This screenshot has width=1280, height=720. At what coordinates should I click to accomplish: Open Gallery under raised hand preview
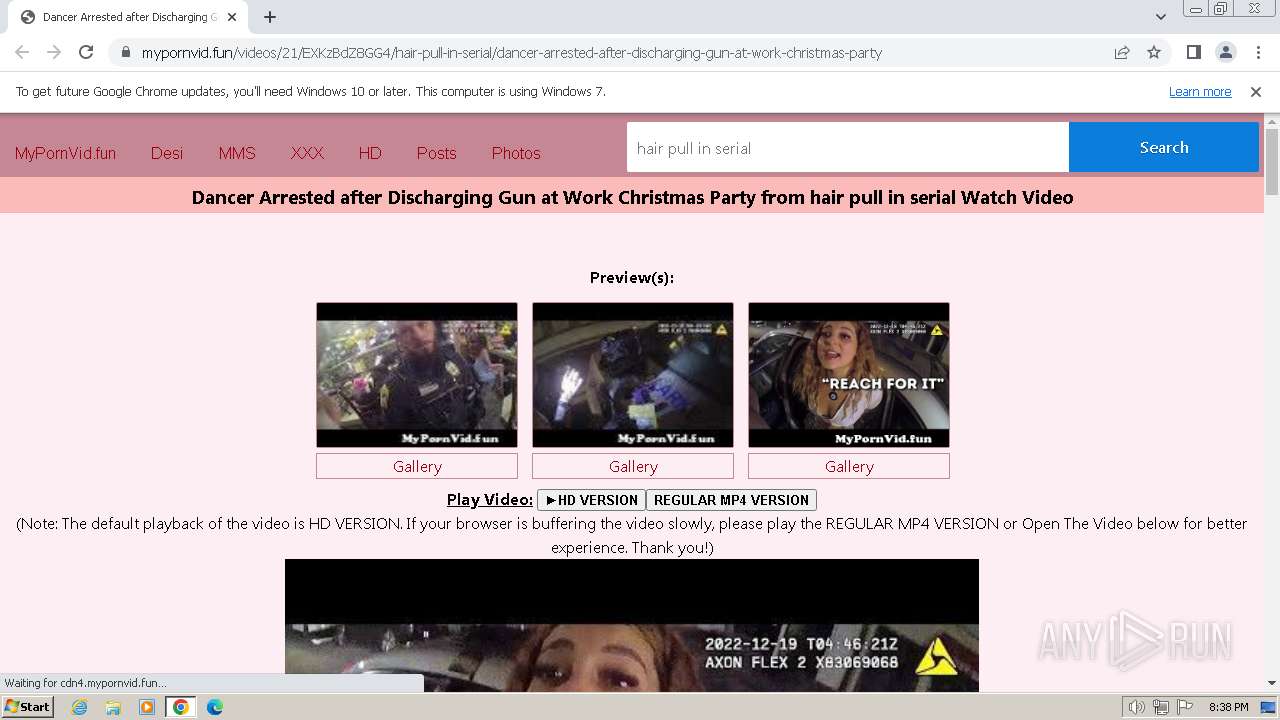click(633, 466)
